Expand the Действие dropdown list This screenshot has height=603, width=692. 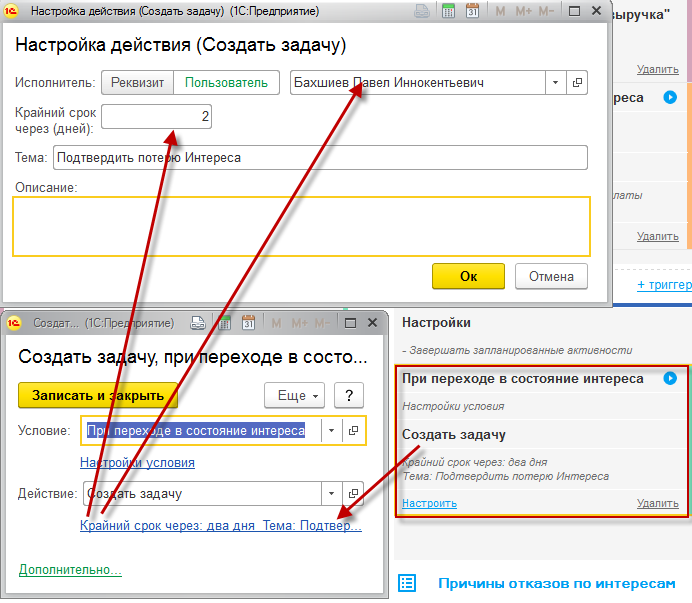click(331, 494)
